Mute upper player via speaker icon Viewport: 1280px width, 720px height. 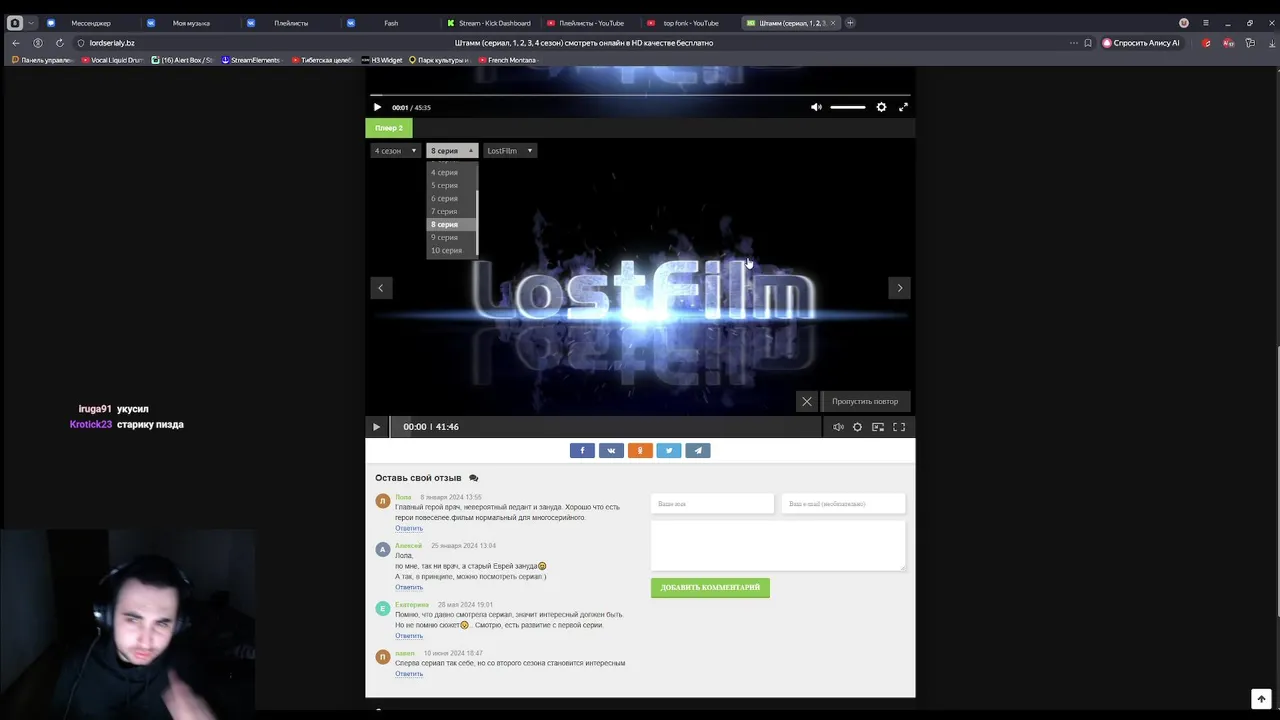816,107
